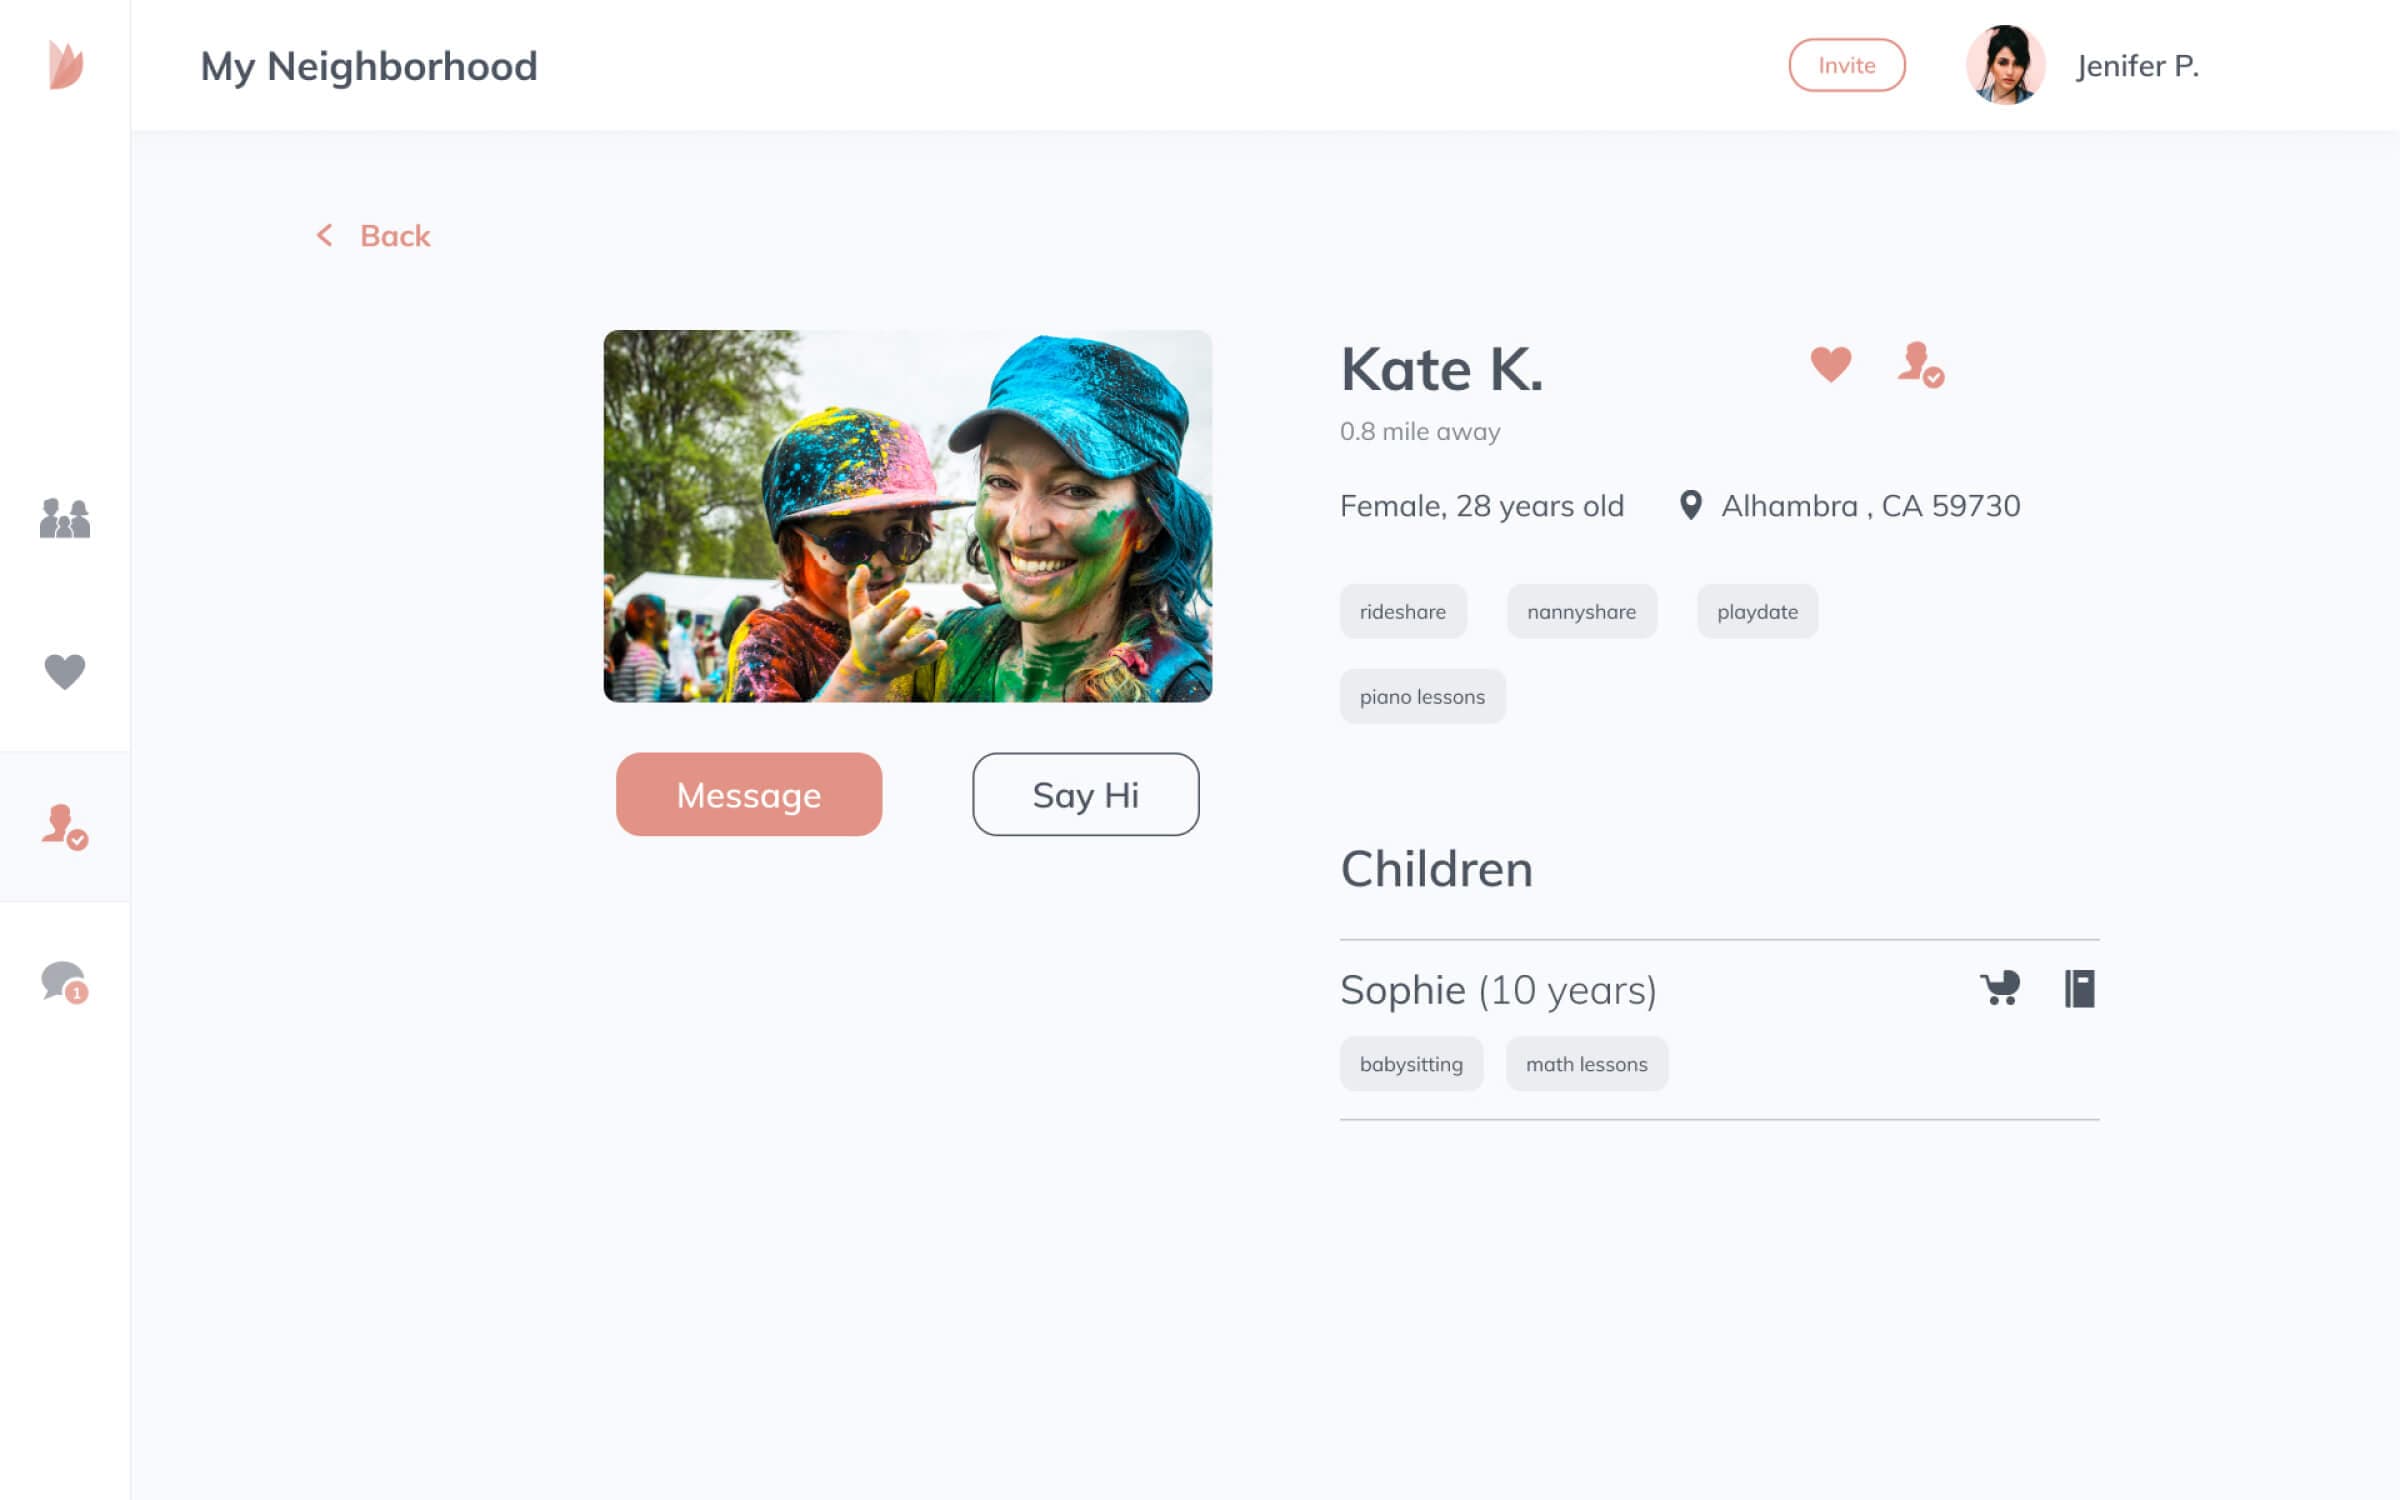
Task: Click the location pin next to Alhambra
Action: coord(1690,505)
